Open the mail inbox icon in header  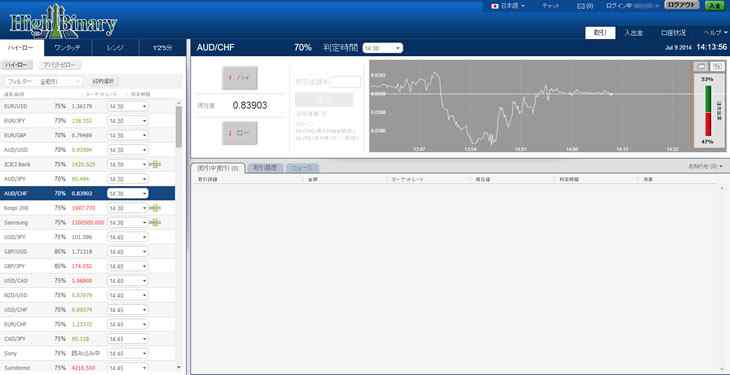click(585, 6)
